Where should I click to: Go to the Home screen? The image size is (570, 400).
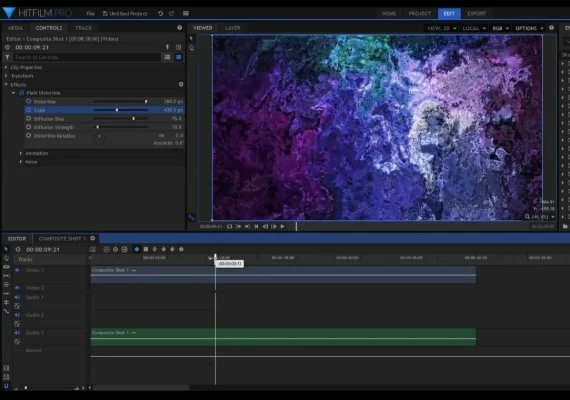click(x=389, y=13)
